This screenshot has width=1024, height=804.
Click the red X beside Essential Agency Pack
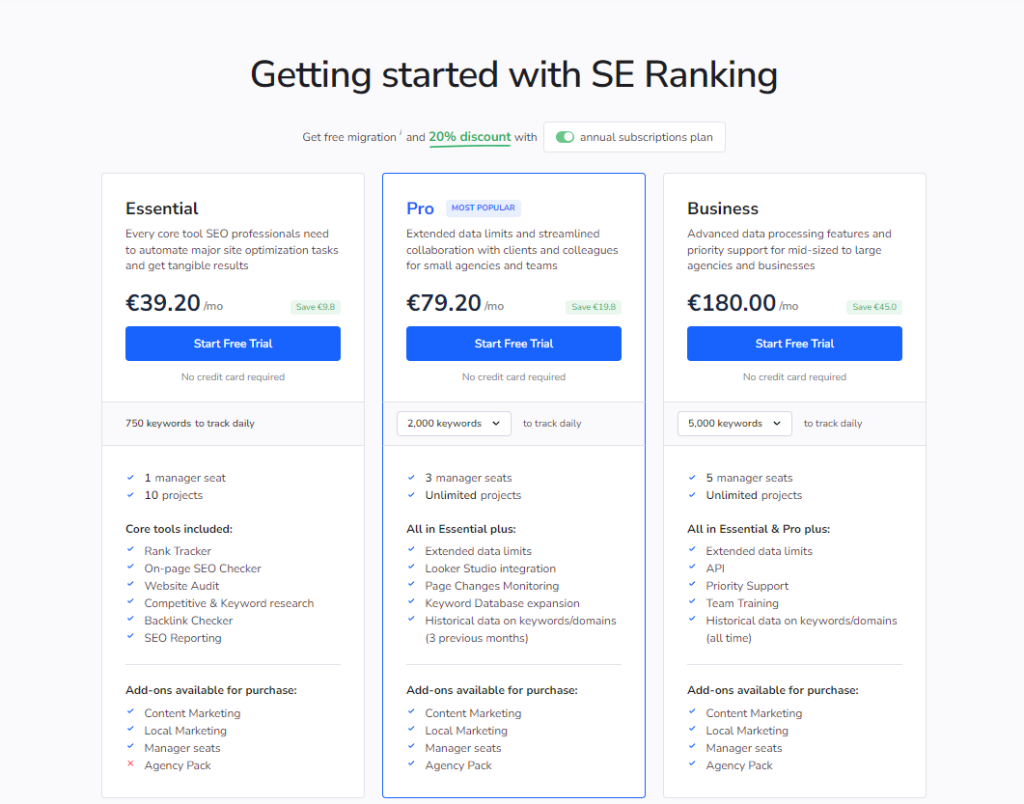coord(131,765)
